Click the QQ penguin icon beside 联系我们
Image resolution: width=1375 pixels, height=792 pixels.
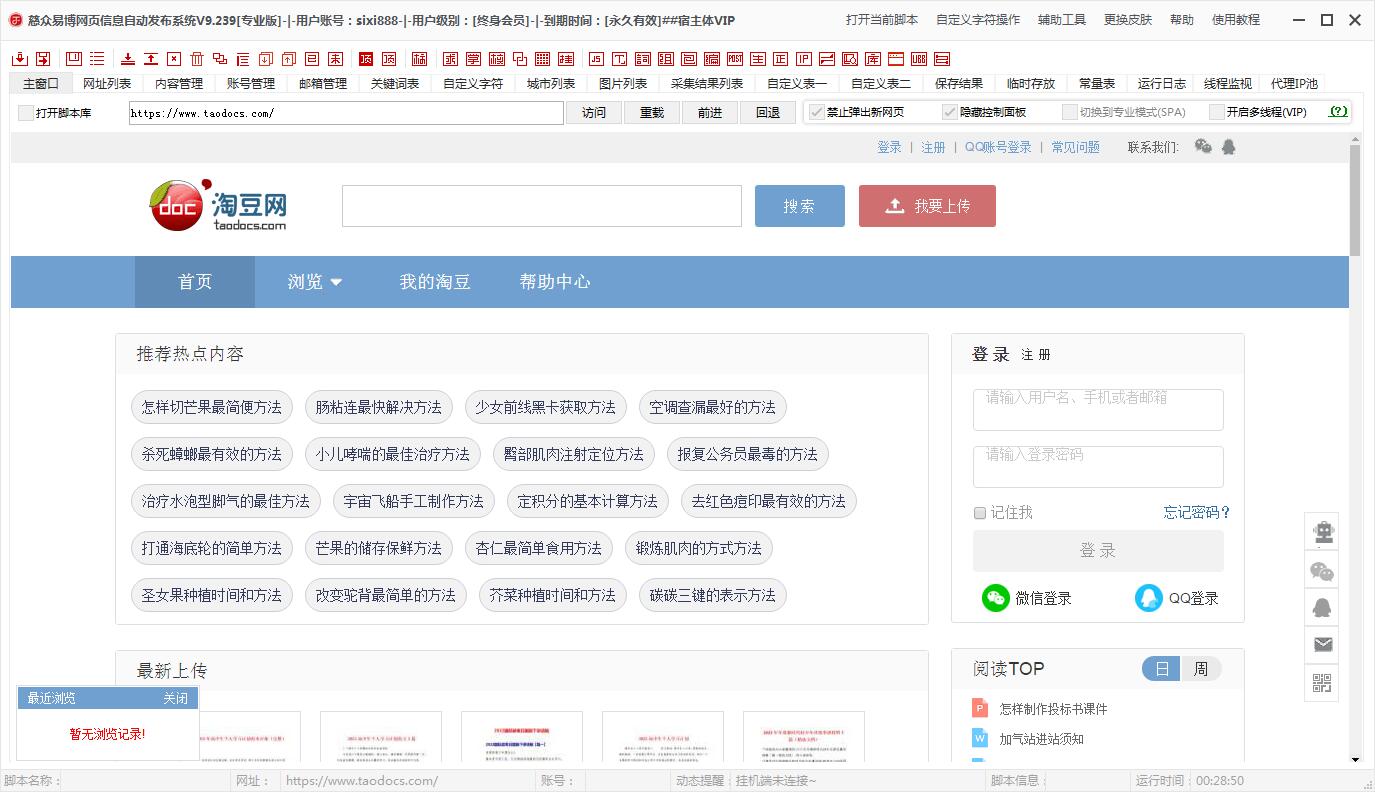click(1229, 147)
